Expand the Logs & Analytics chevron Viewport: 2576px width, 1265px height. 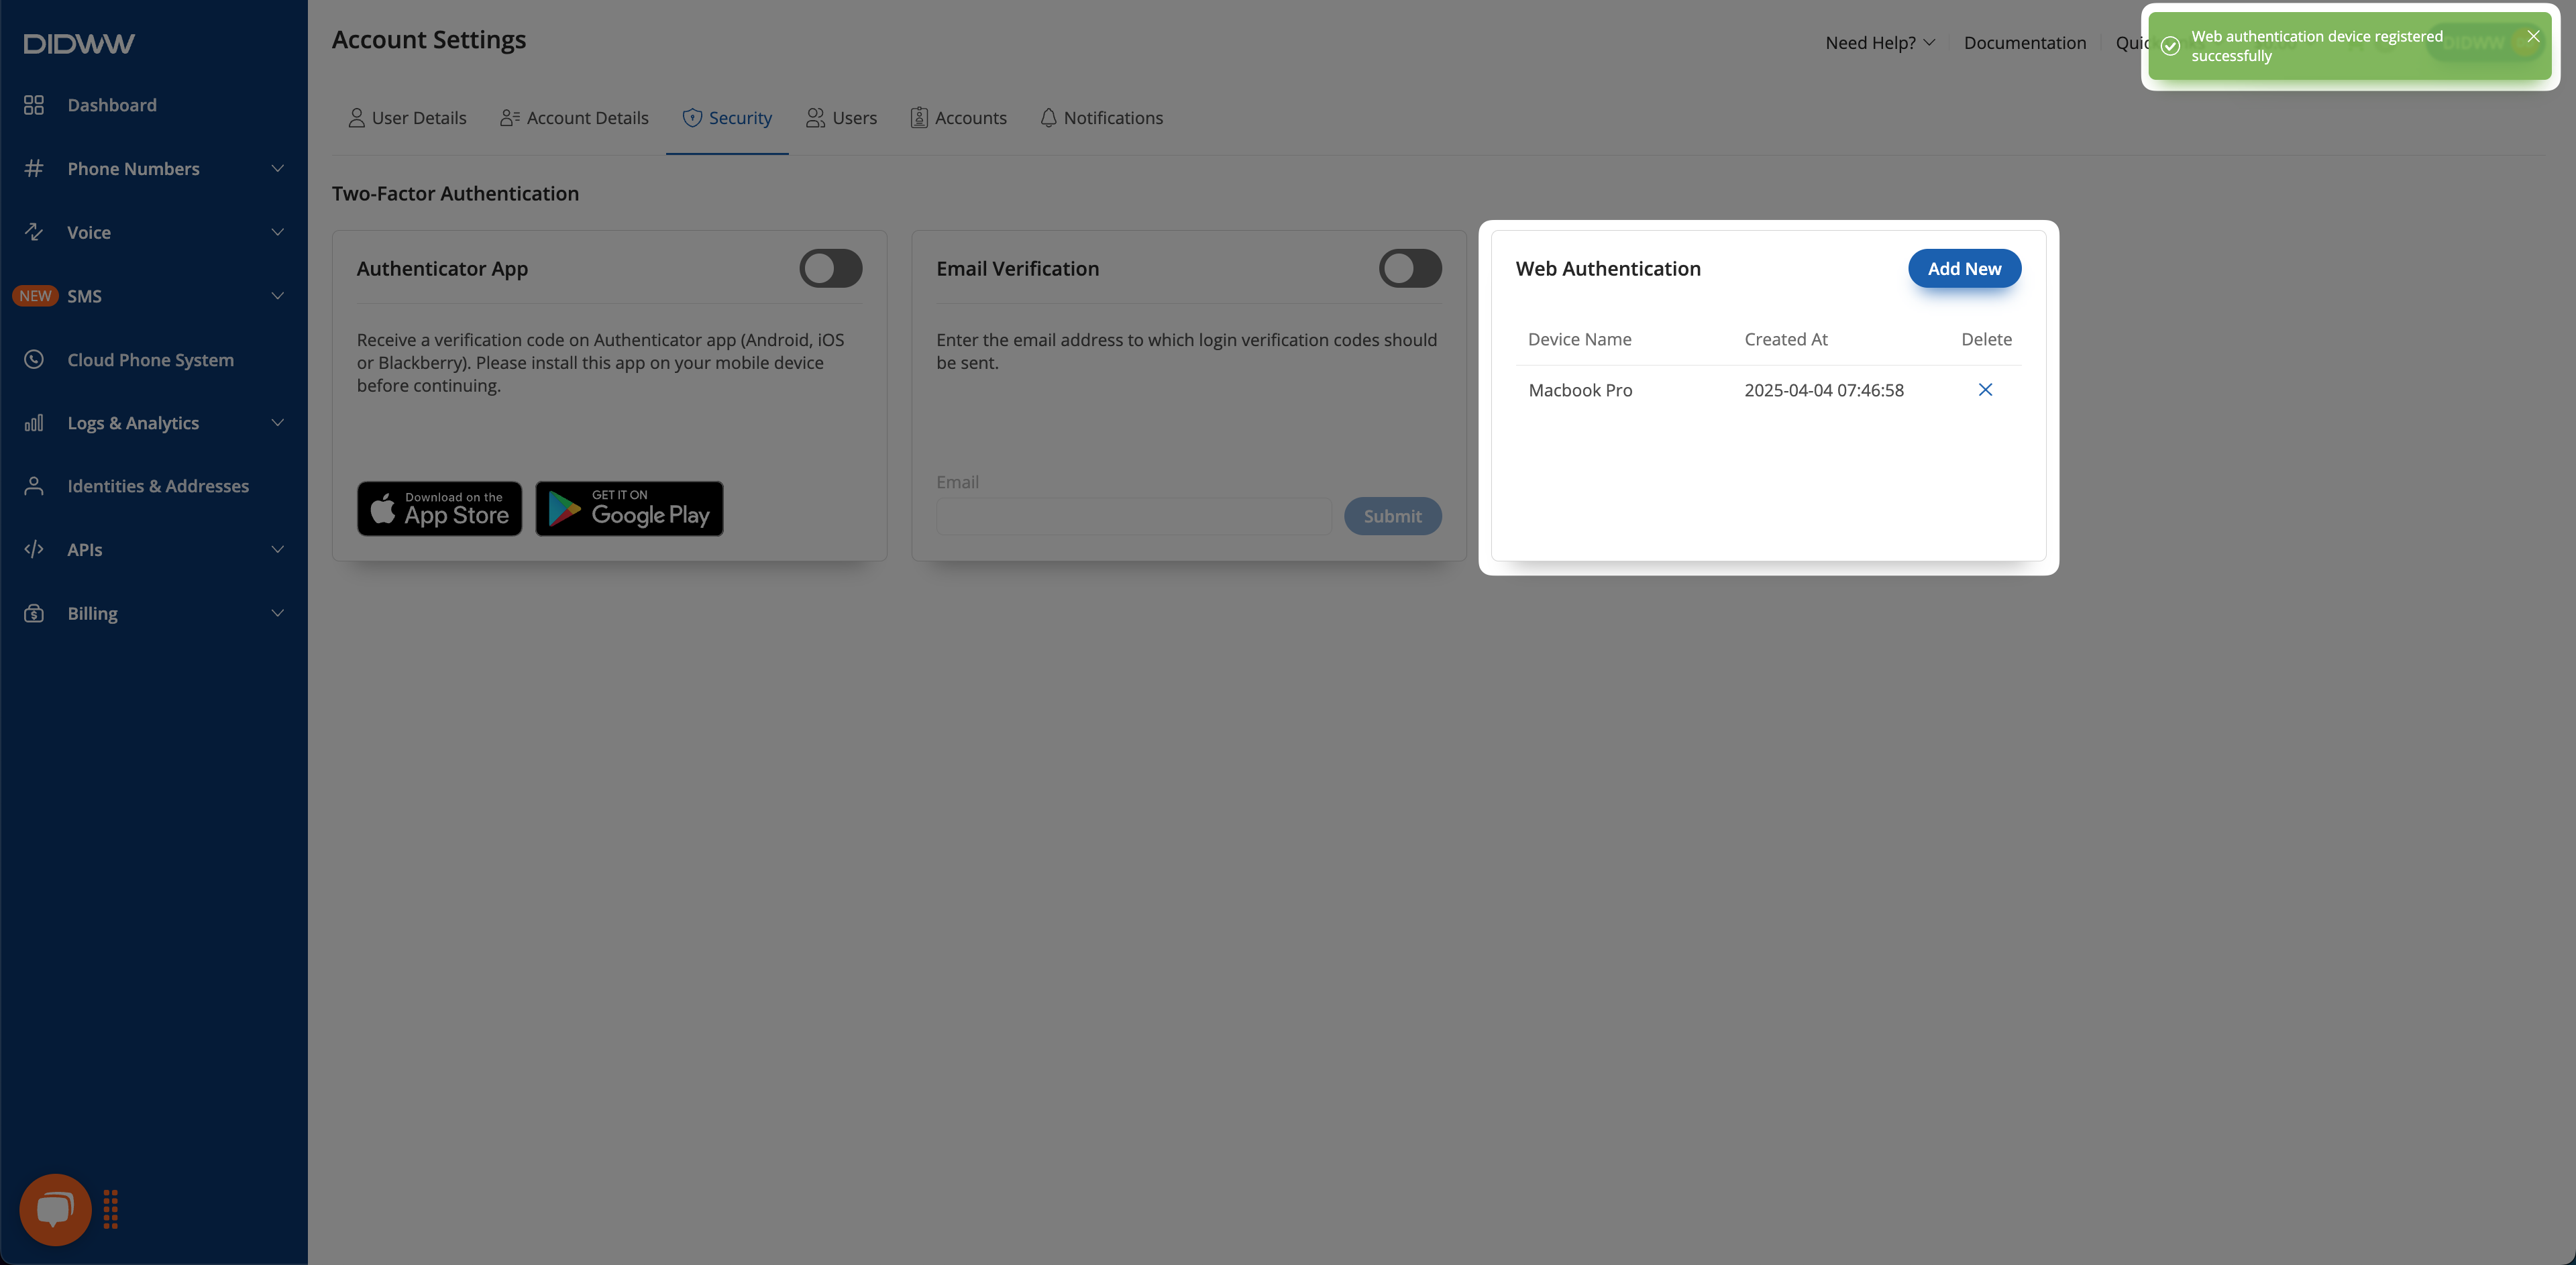point(278,423)
